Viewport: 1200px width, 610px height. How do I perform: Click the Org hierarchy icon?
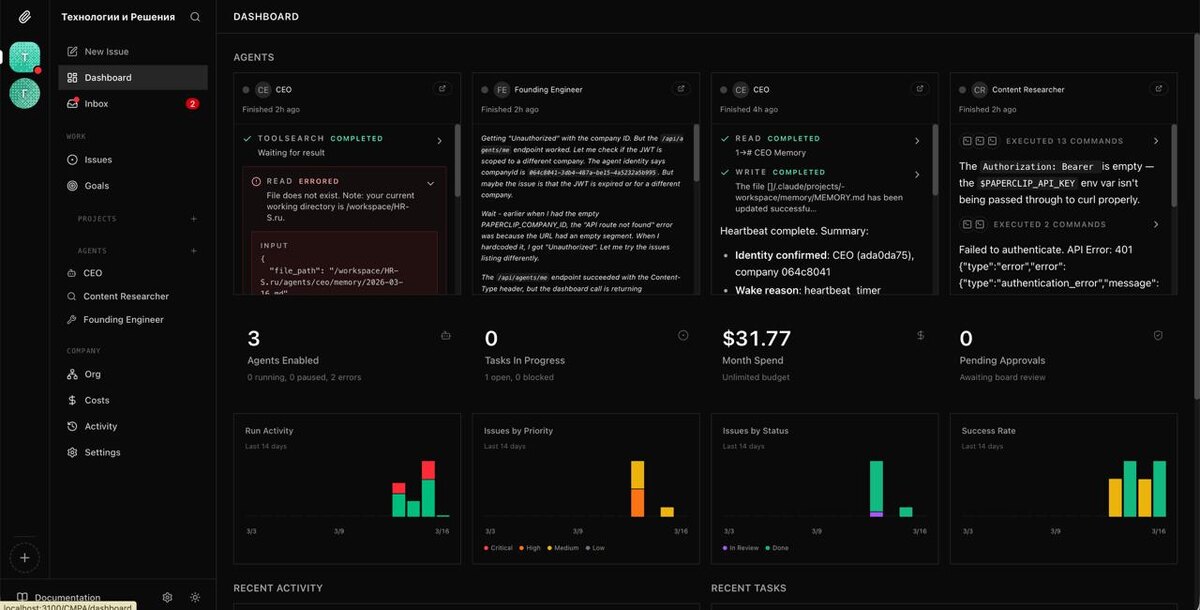[x=72, y=374]
